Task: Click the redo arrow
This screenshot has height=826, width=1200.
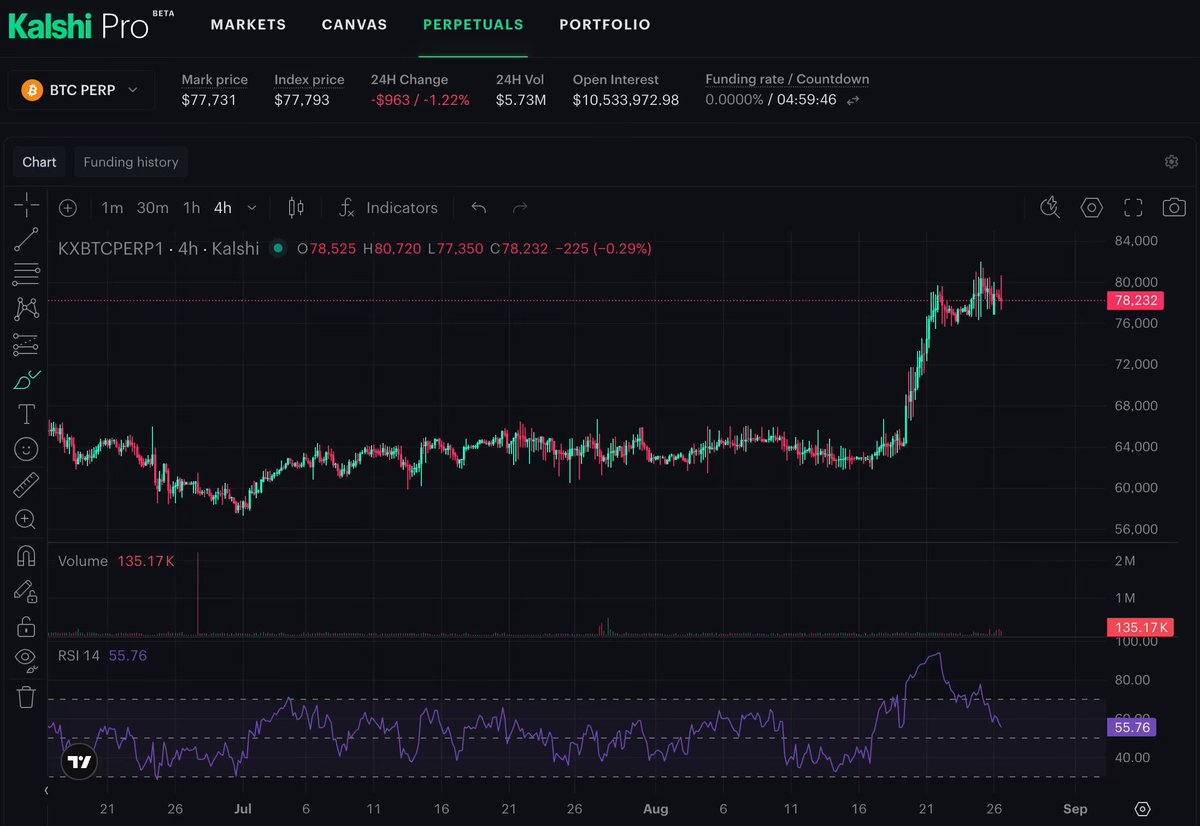Action: pos(520,208)
